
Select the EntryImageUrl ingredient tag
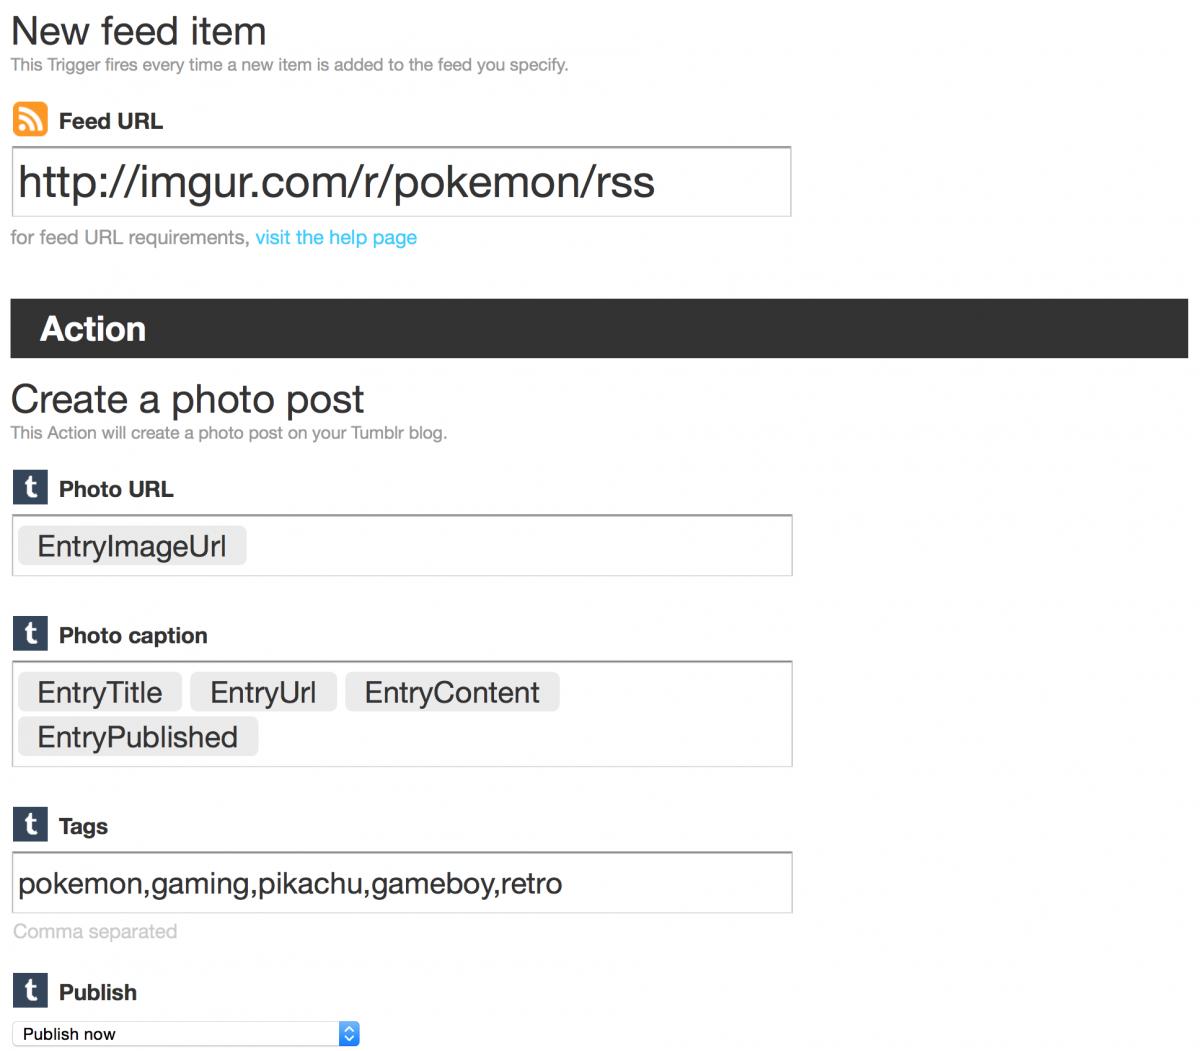[x=132, y=546]
